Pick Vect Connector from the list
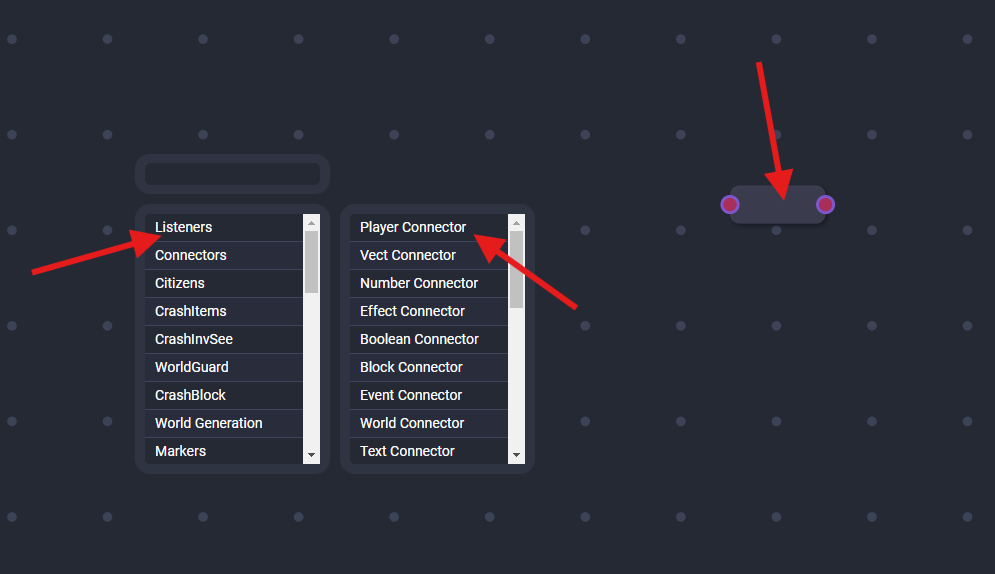Image resolution: width=995 pixels, height=574 pixels. coord(428,255)
